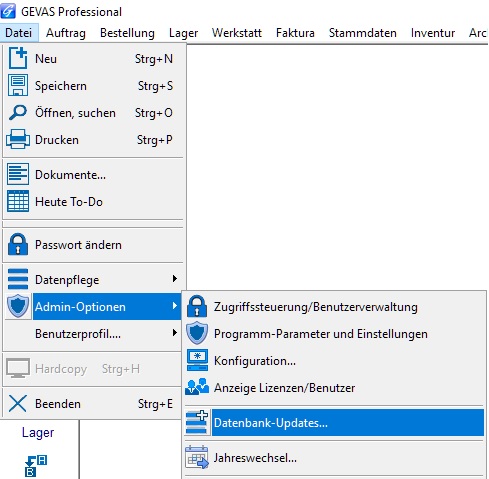489x479 pixels.
Task: Click the Dokumente text lines icon
Action: (x=18, y=174)
